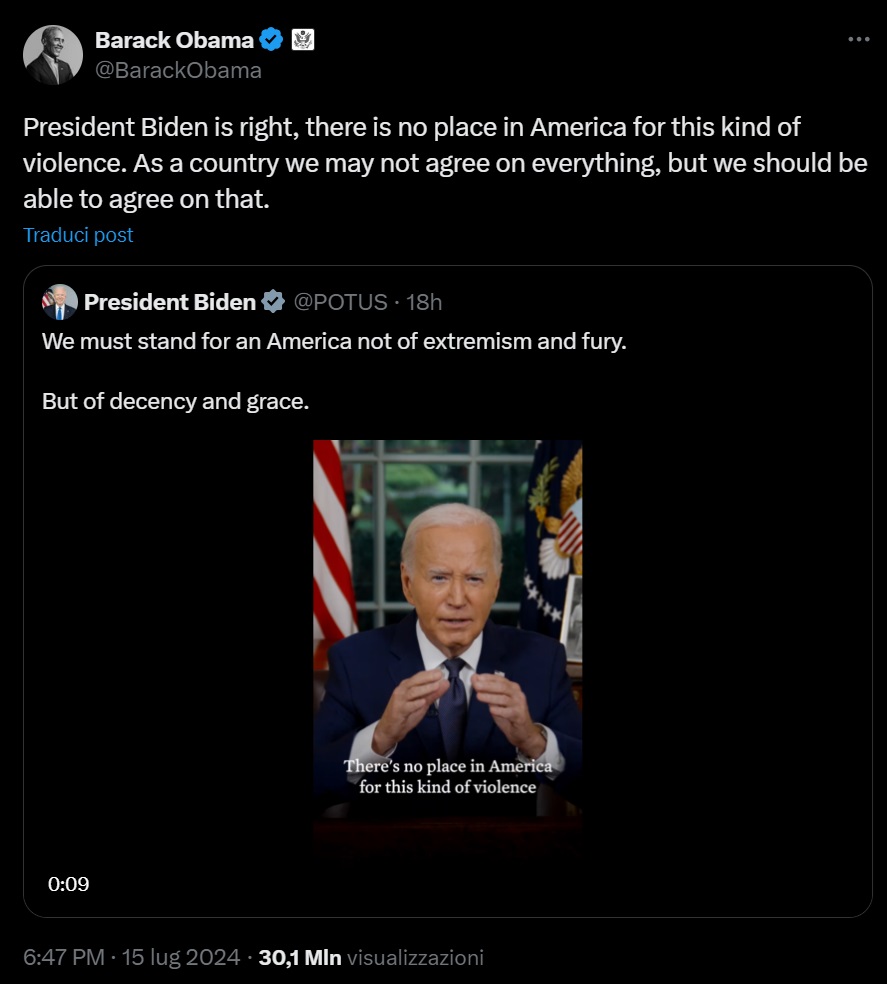Open Barack Obama's profile picture
887x984 pixels.
(53, 55)
